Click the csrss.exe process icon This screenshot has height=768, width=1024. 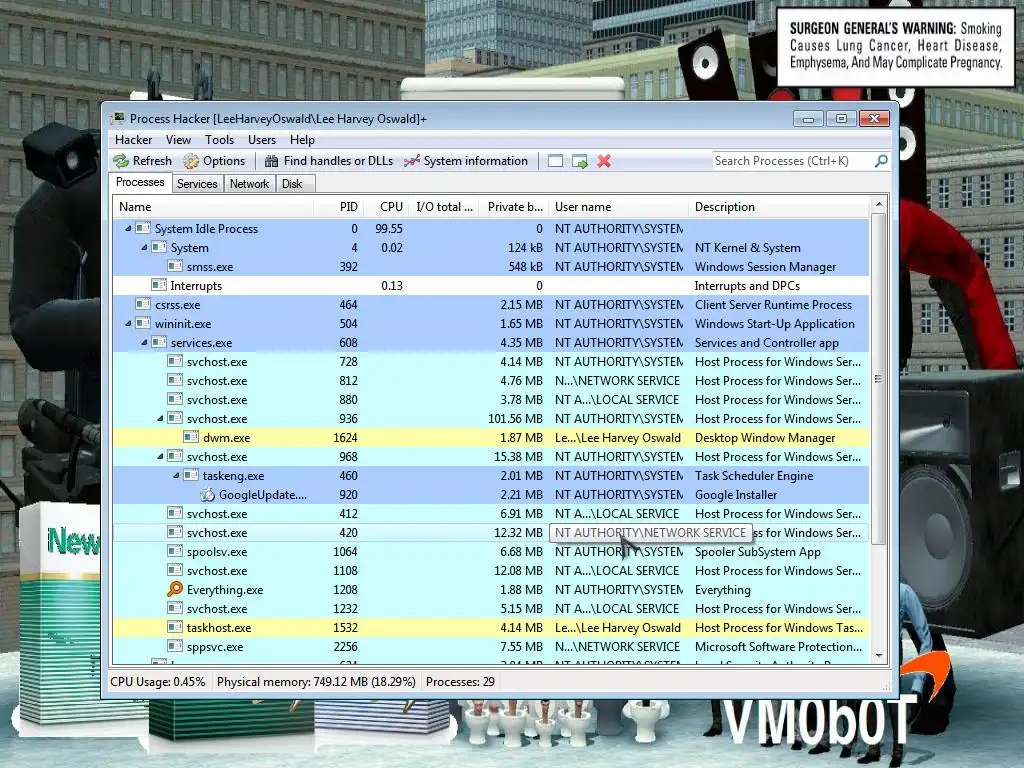coord(142,304)
